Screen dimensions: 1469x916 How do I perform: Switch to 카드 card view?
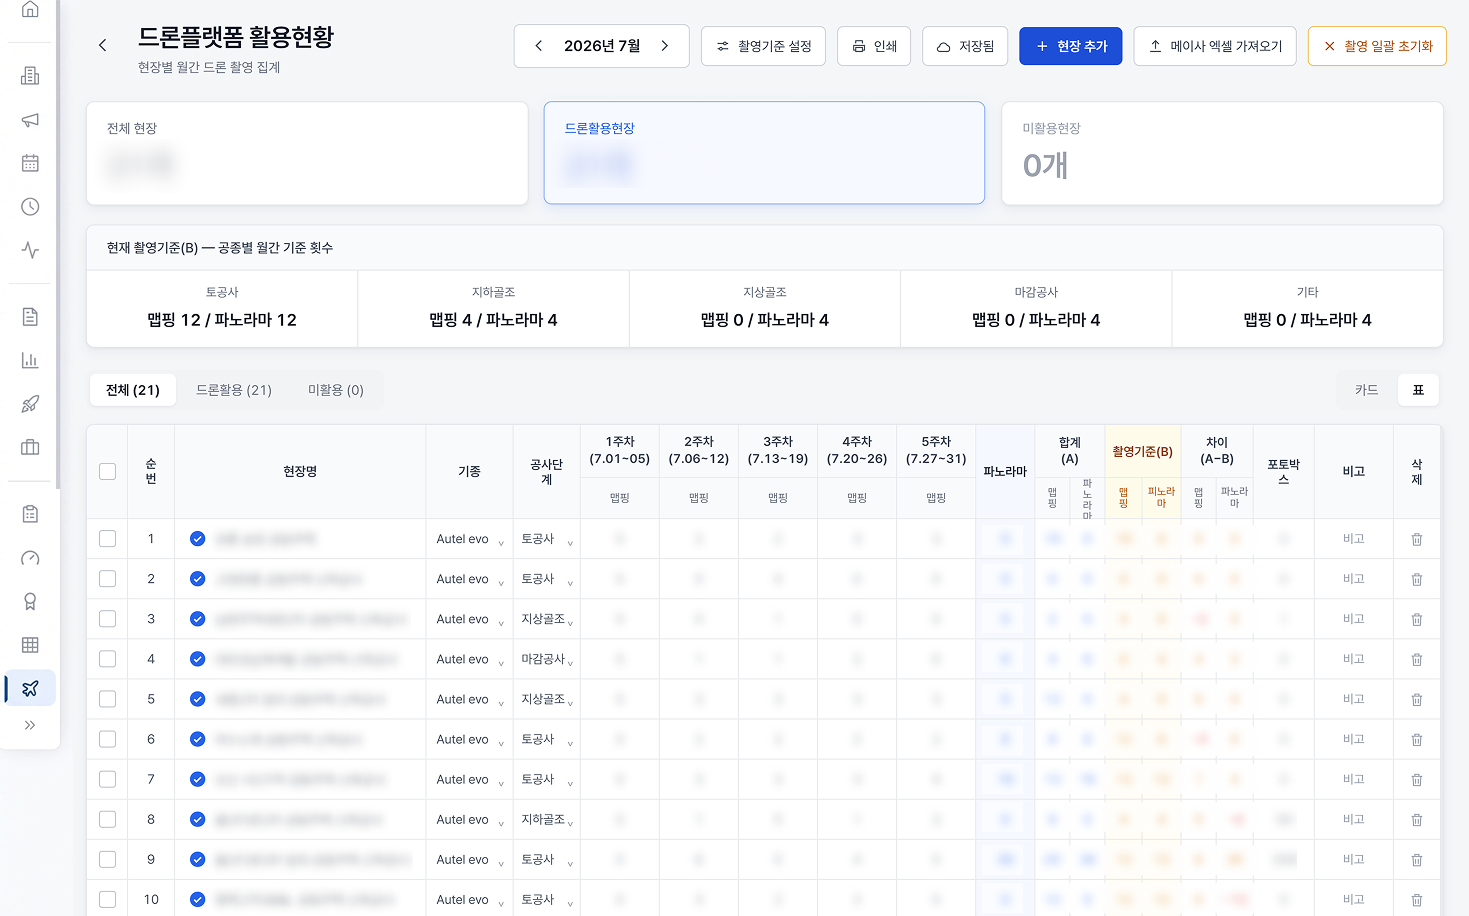1367,390
